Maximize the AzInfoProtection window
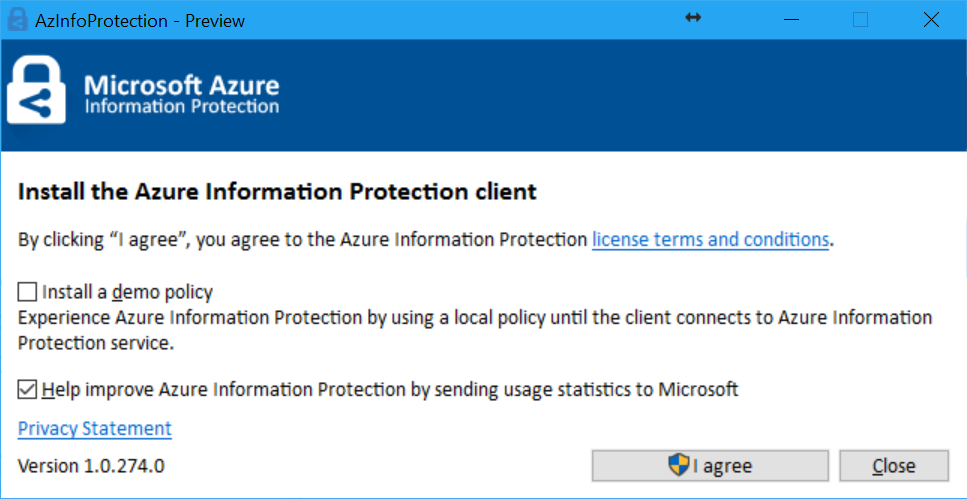This screenshot has width=967, height=499. click(860, 19)
